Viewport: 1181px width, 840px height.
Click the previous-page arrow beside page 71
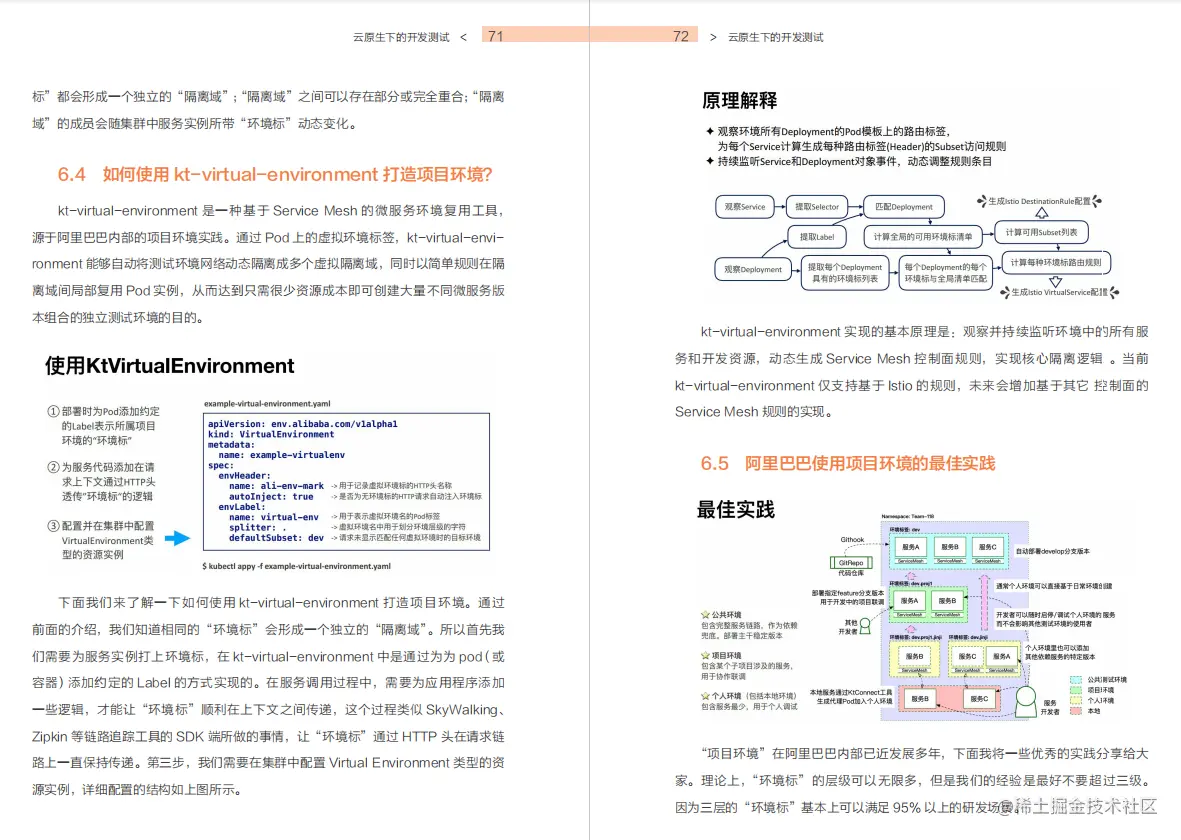463,37
